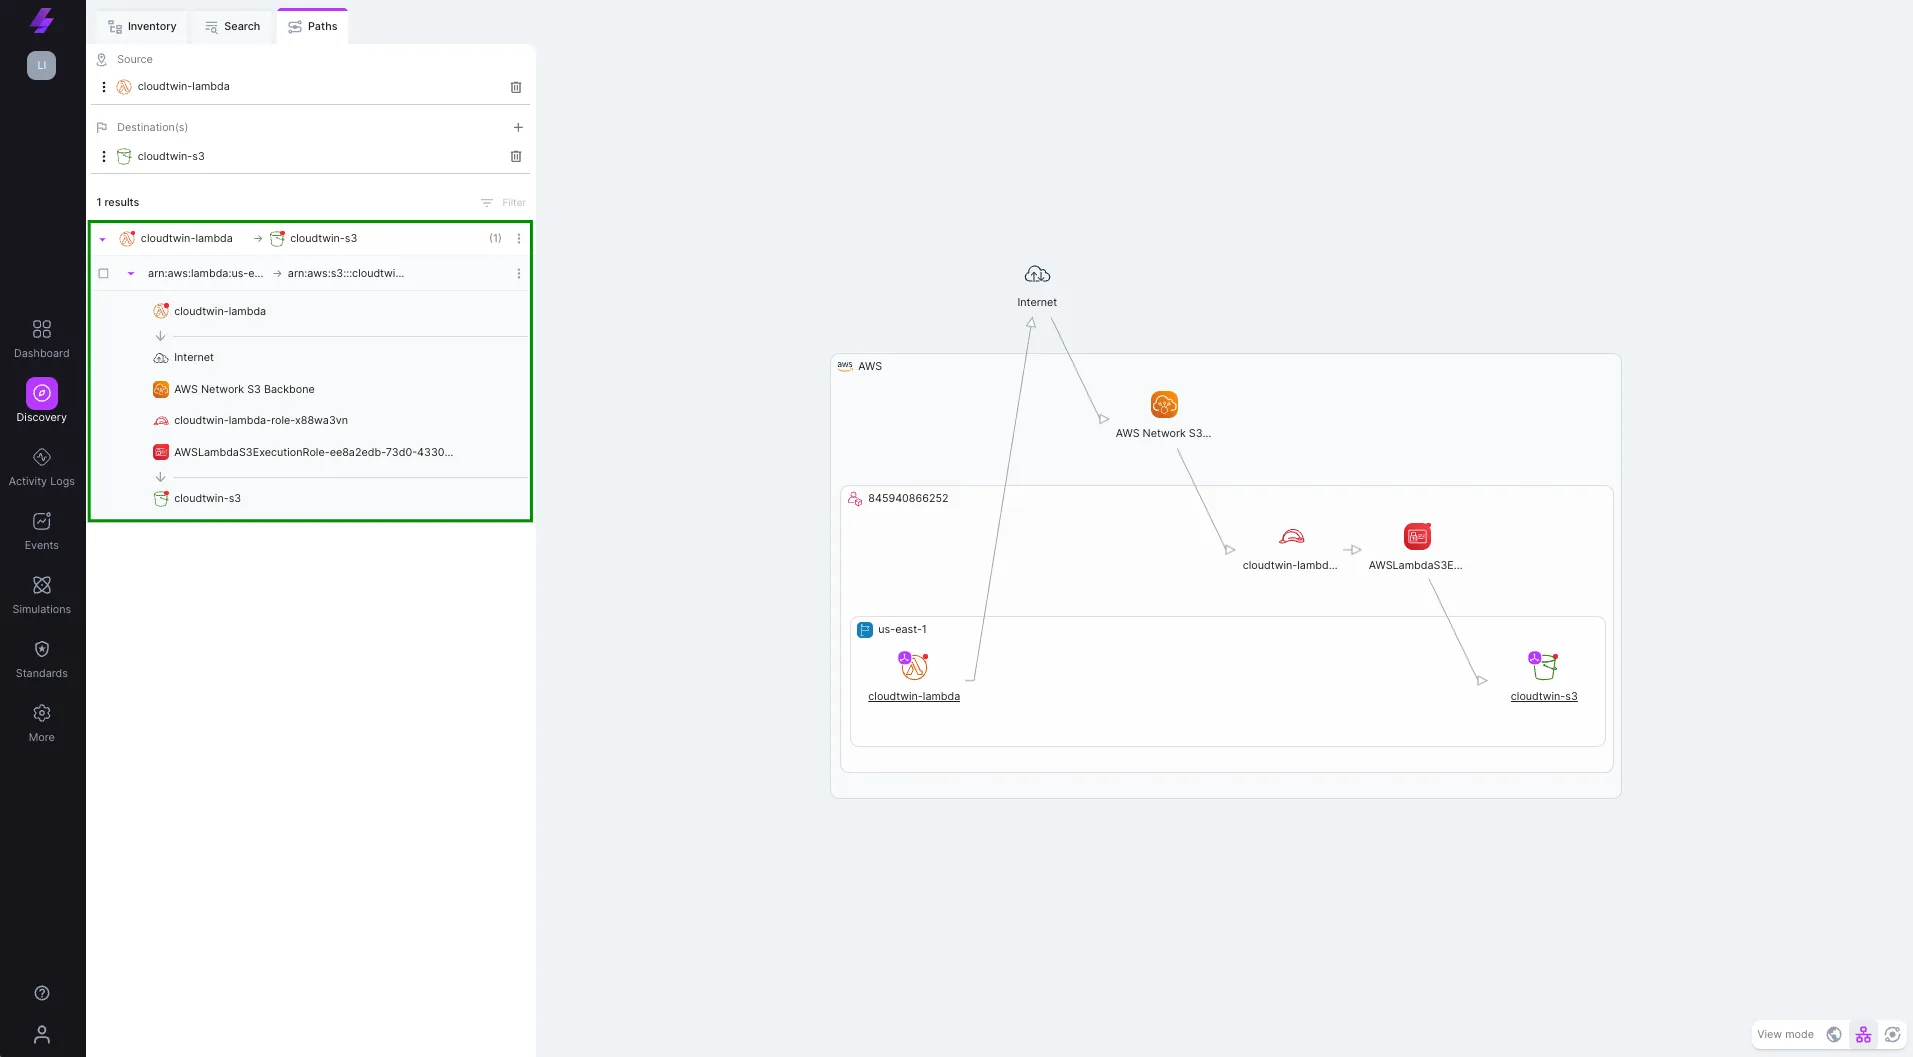Open the Filter for results
Image resolution: width=1913 pixels, height=1057 pixels.
(x=503, y=202)
